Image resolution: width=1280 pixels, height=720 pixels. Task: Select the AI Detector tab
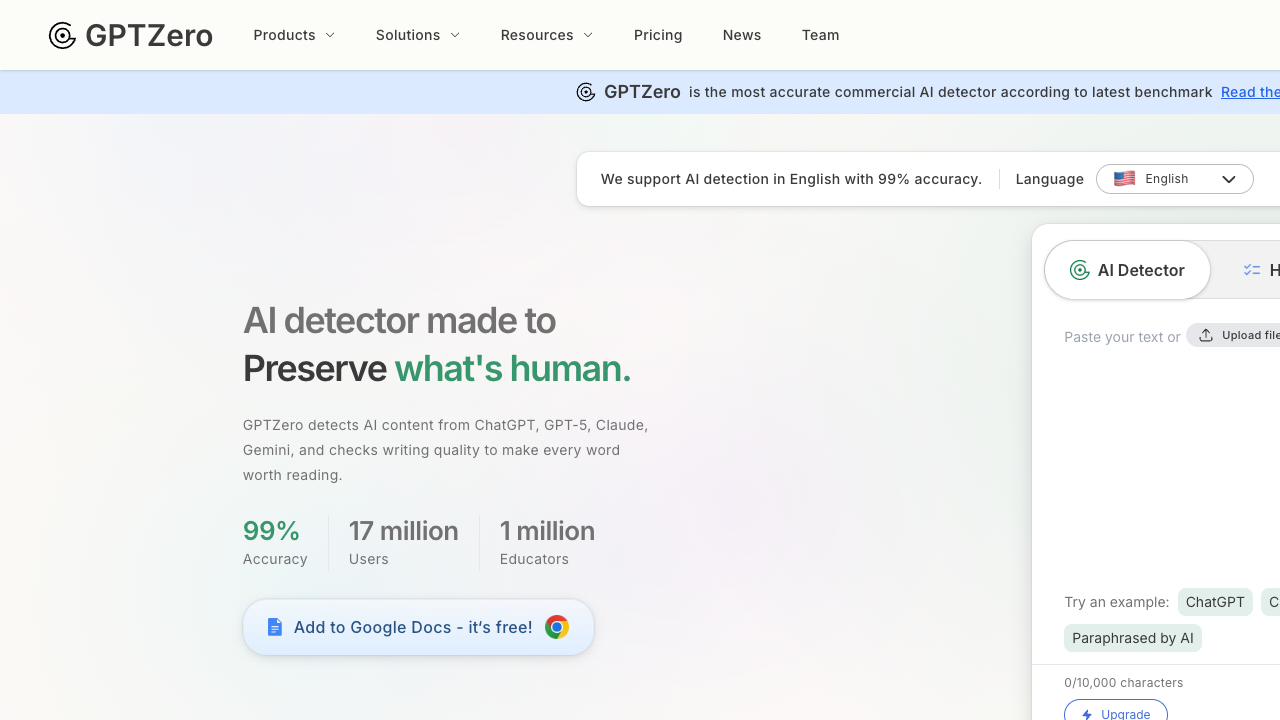click(1127, 270)
